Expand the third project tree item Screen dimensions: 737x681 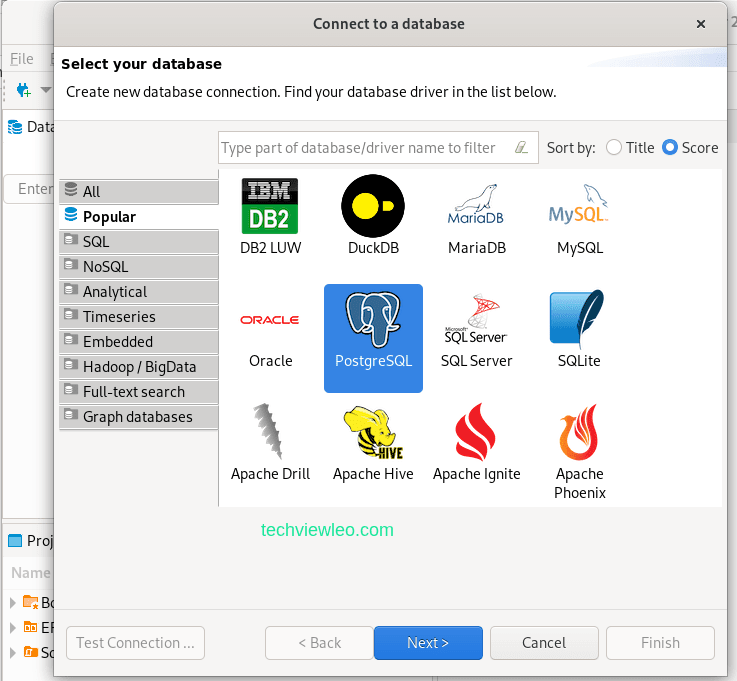click(x=13, y=652)
